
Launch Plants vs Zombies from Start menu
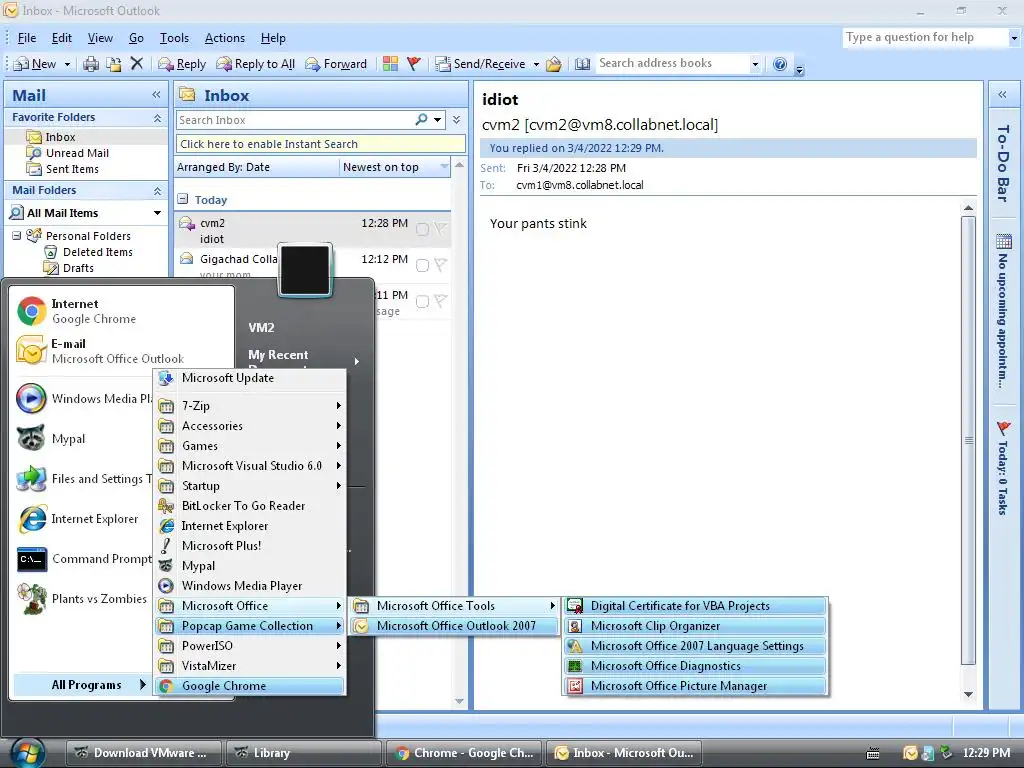[82, 599]
